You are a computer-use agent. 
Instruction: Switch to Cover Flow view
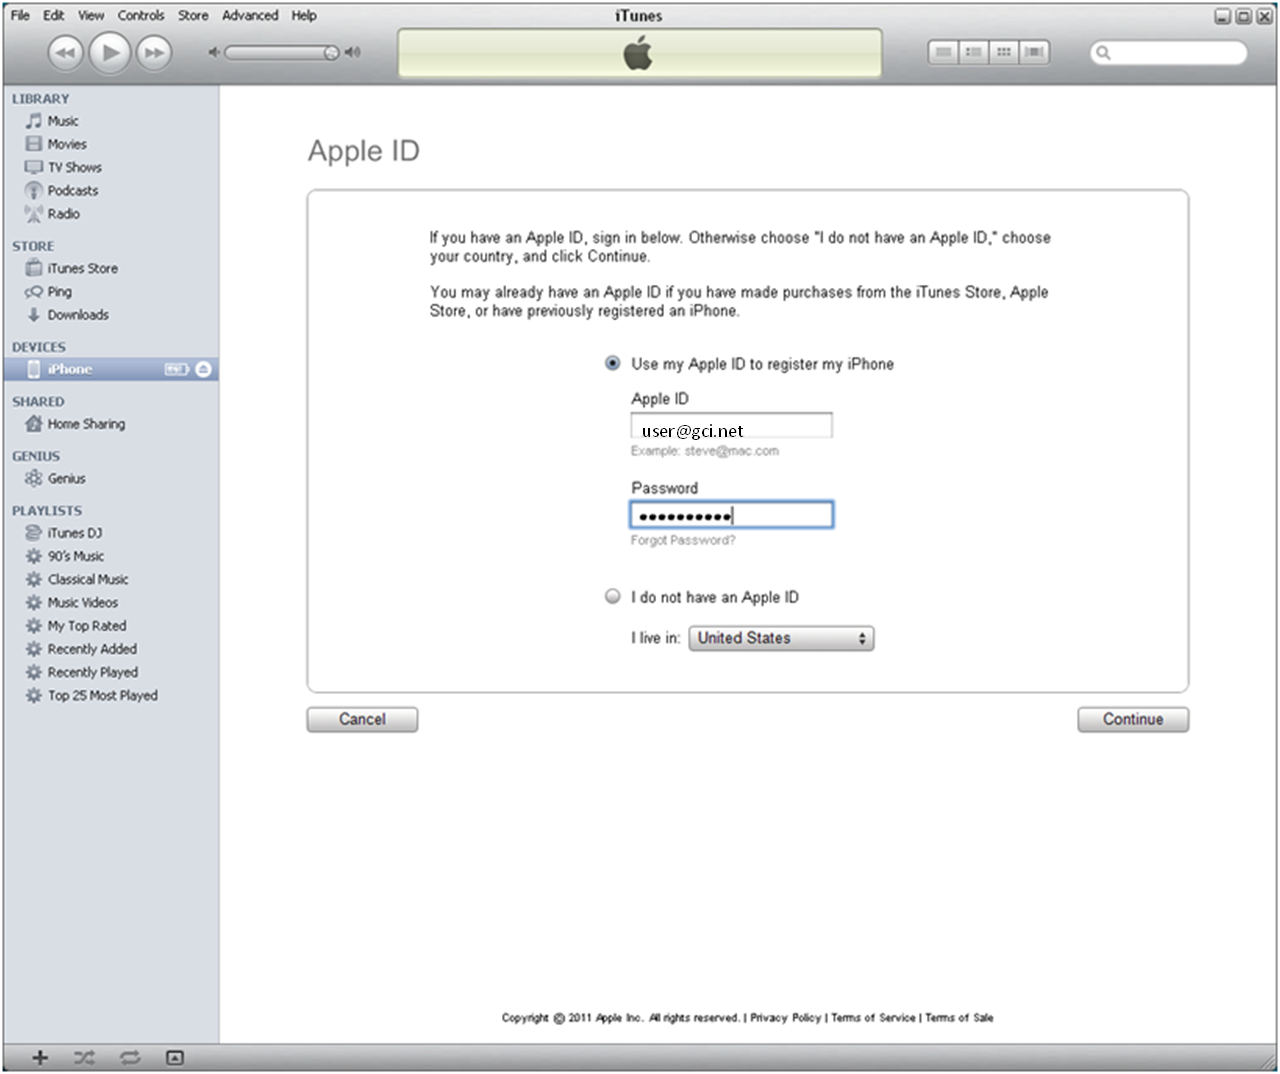[1035, 52]
